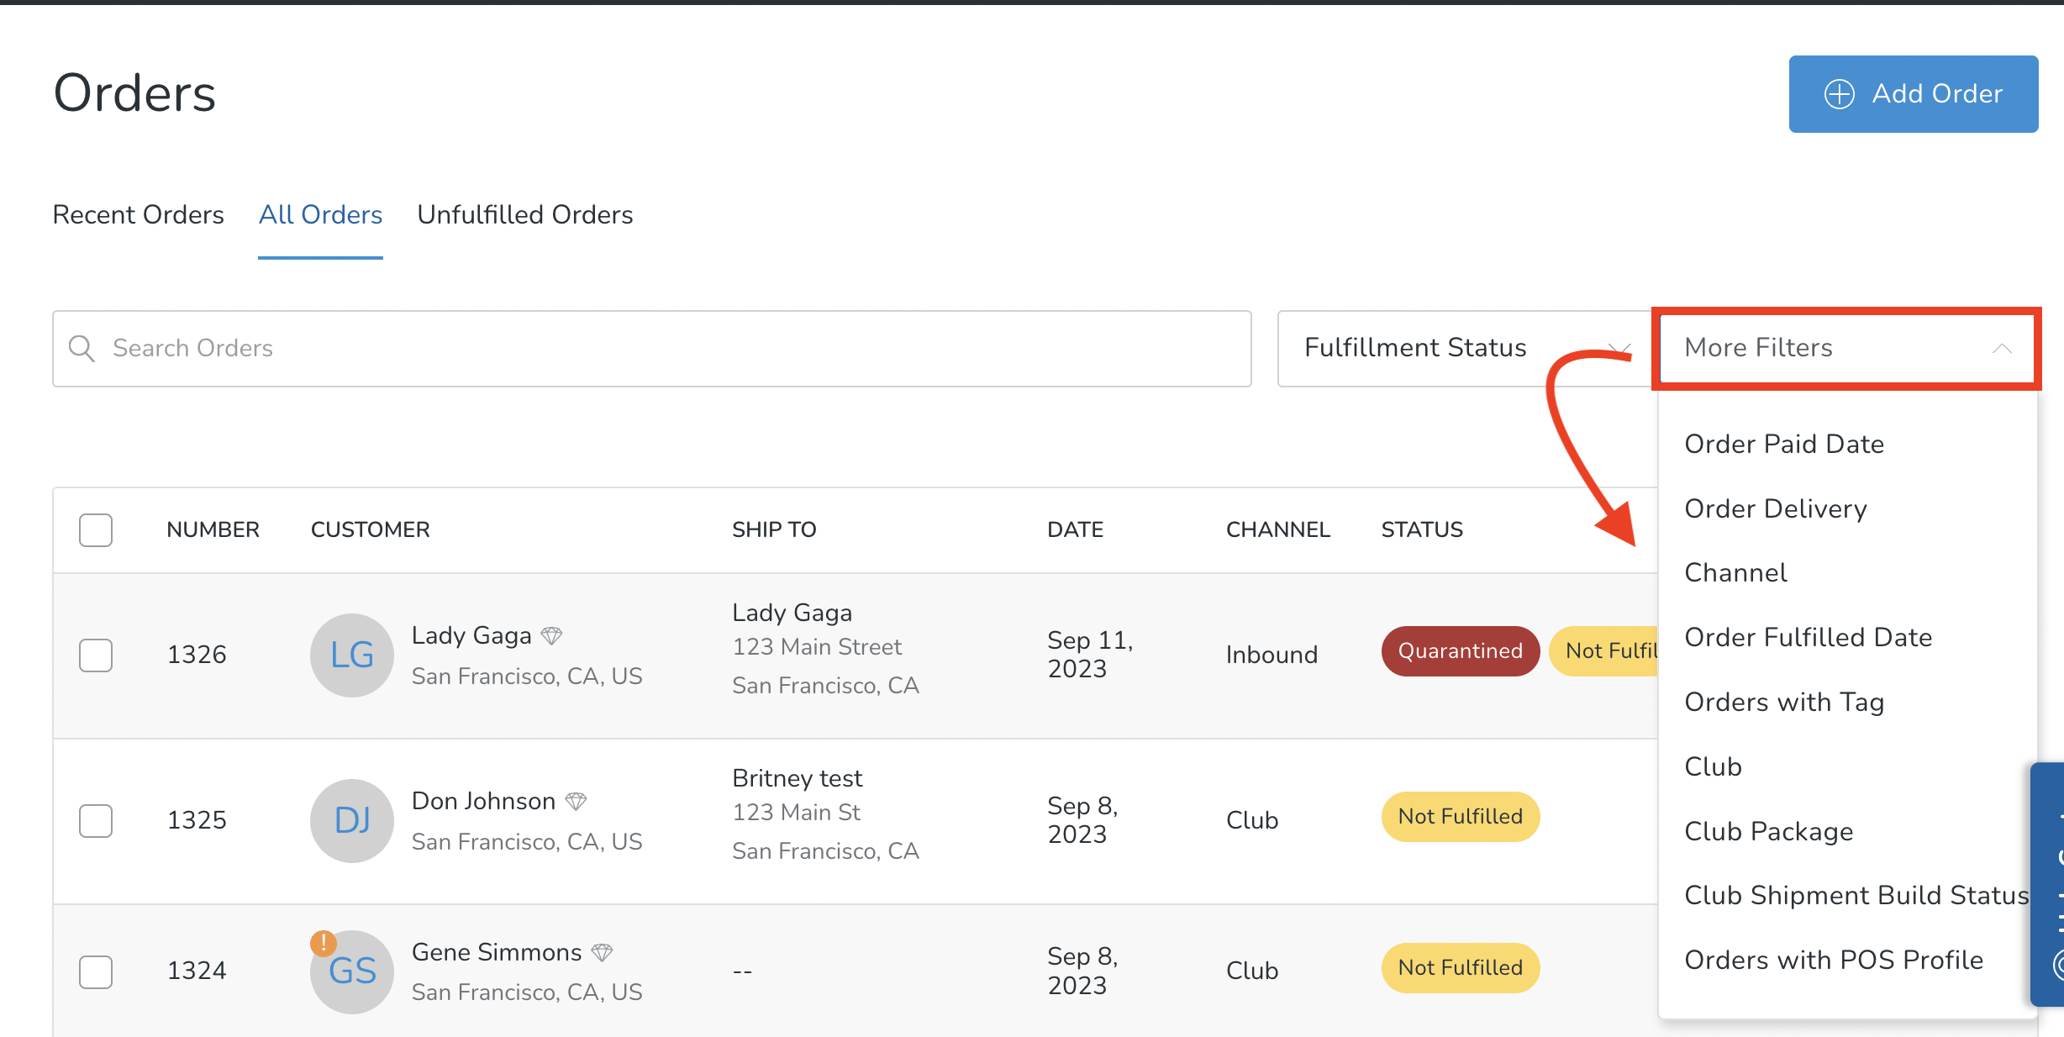Click the orange alert badge on GS avatar

[x=323, y=942]
